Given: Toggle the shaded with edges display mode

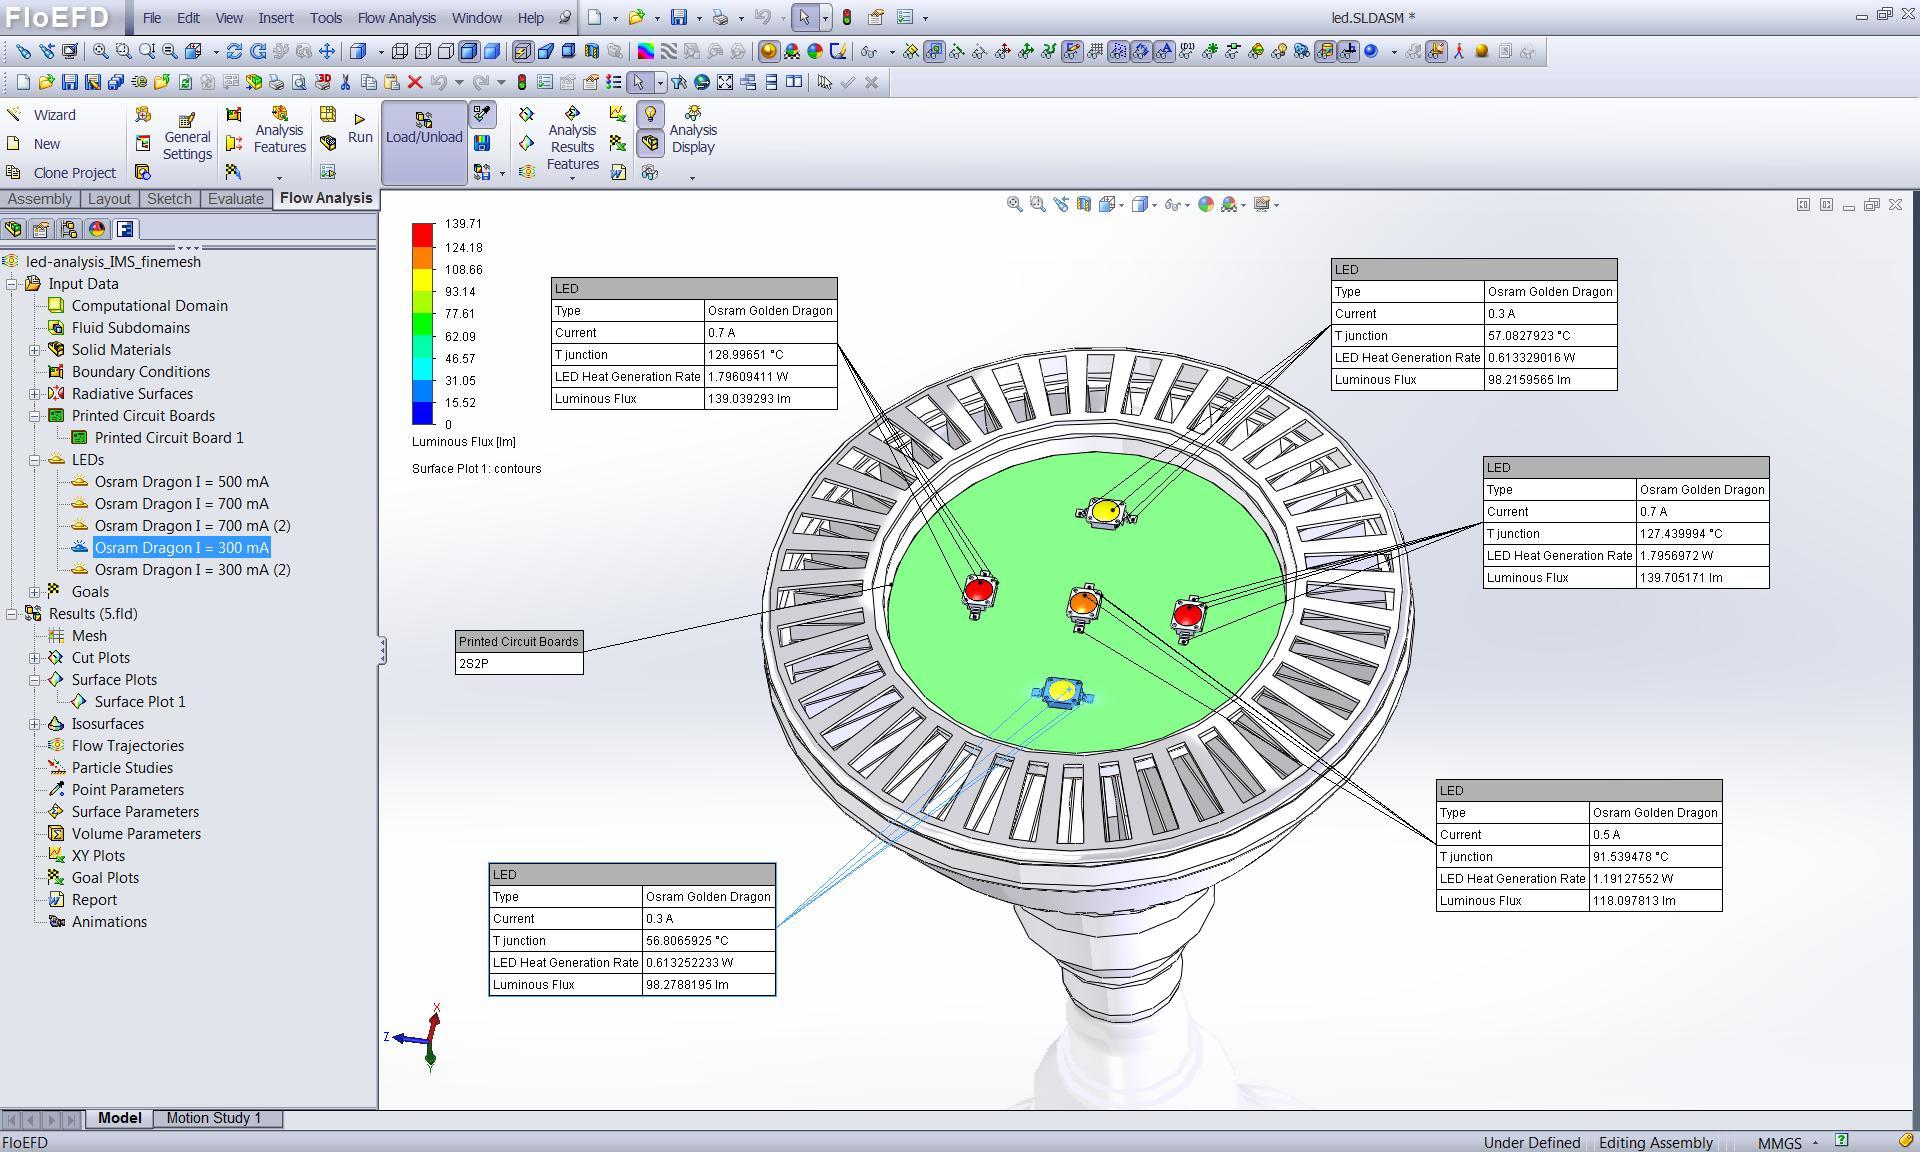Looking at the screenshot, I should [x=469, y=52].
